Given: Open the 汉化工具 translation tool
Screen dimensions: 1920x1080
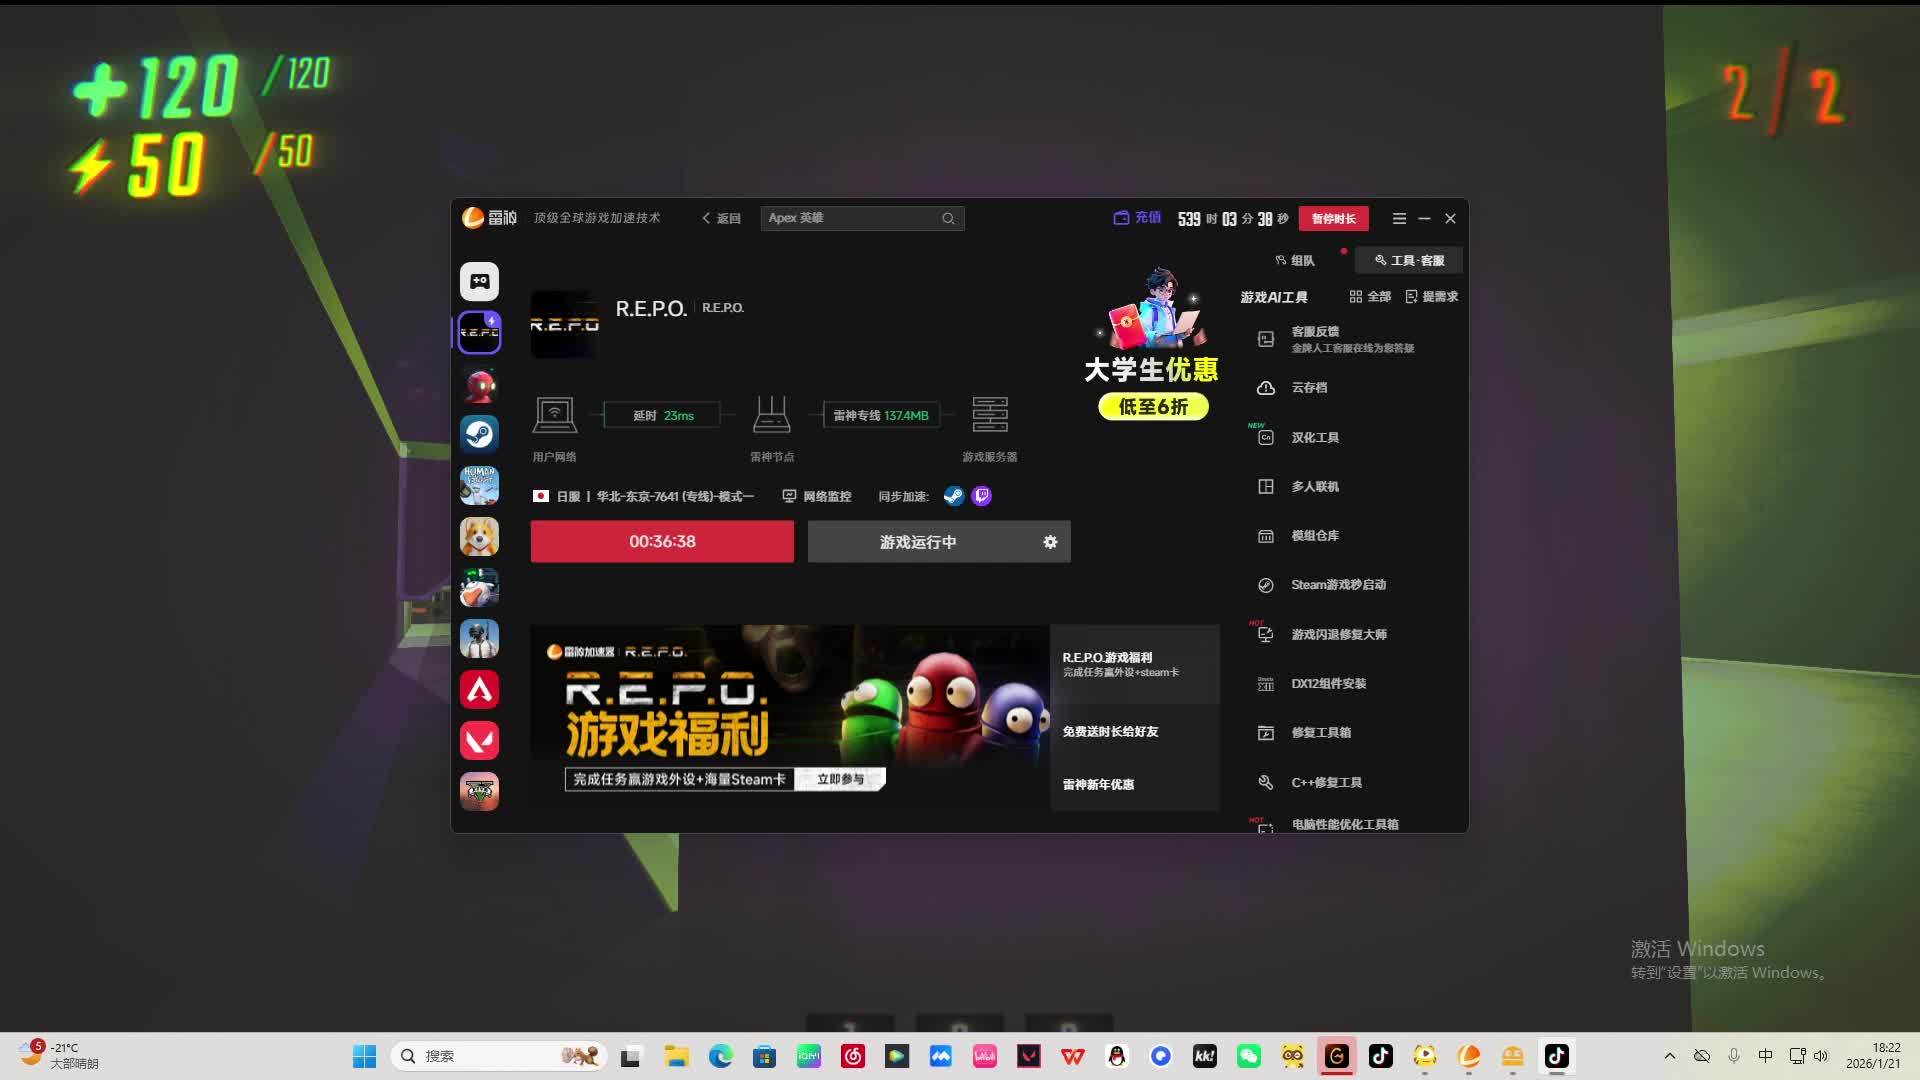Looking at the screenshot, I should 1314,438.
